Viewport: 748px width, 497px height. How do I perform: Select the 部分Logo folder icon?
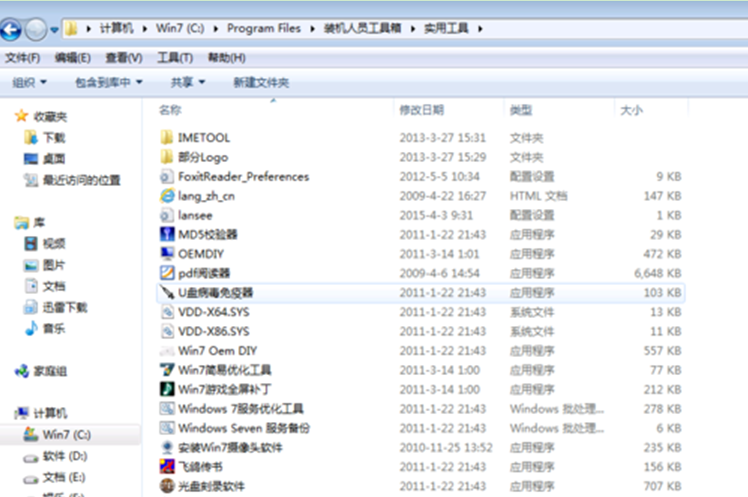tap(166, 157)
